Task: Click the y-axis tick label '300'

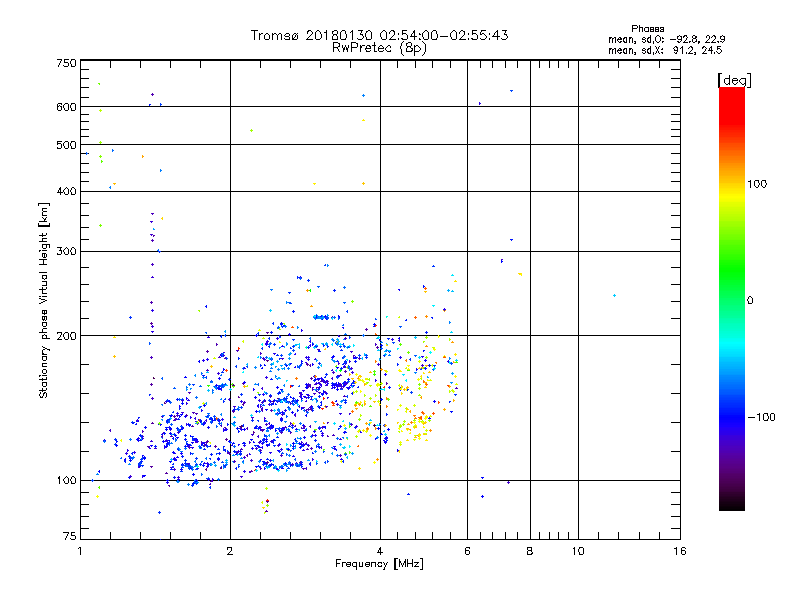Action: point(66,252)
